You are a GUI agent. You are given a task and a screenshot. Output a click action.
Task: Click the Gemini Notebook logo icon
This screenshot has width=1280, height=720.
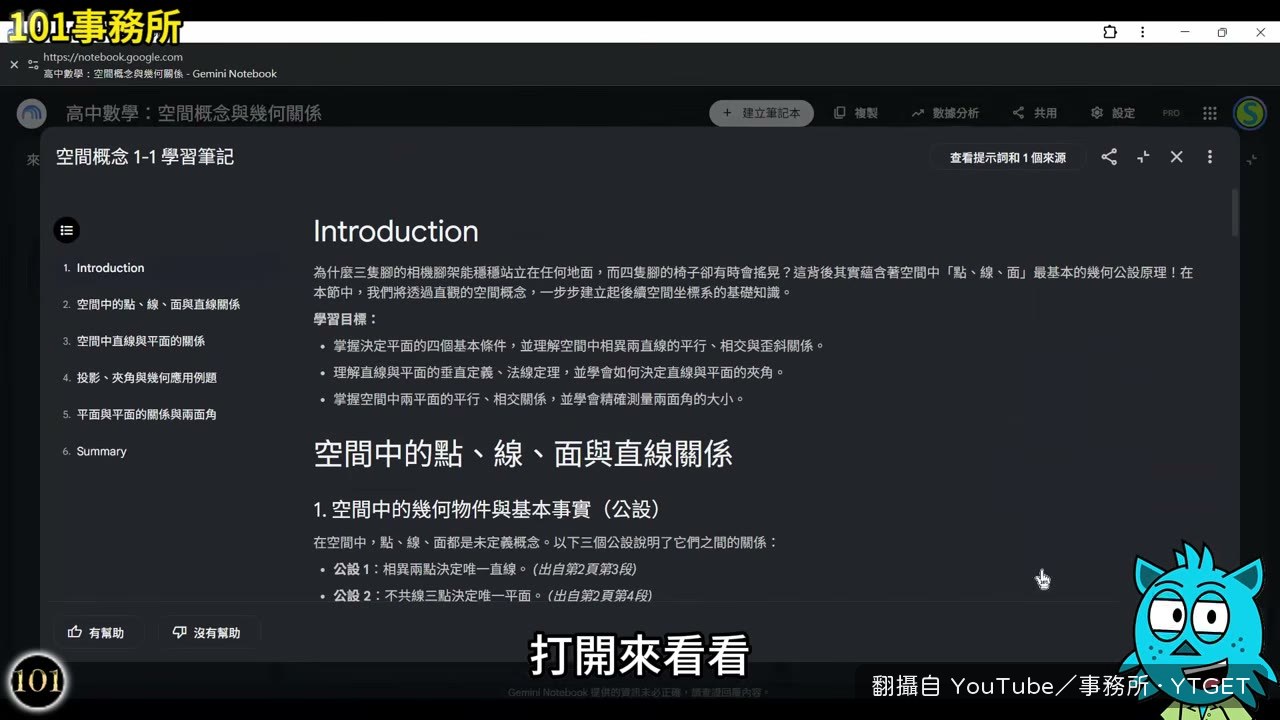click(x=32, y=113)
